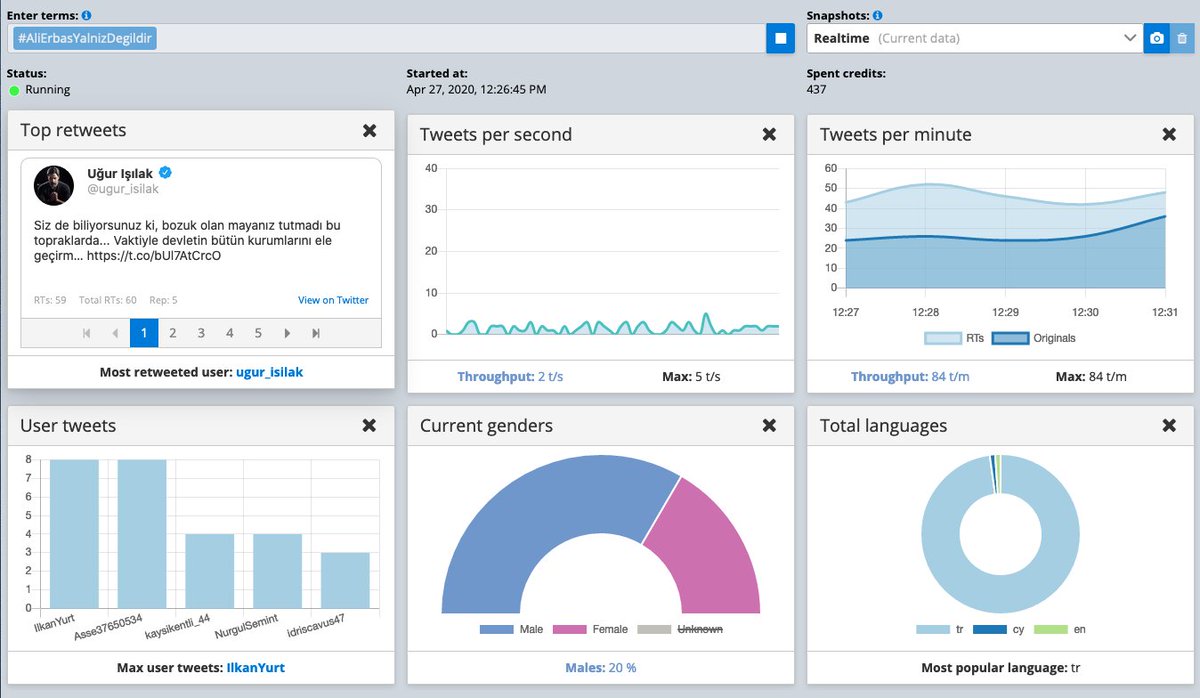This screenshot has width=1200, height=698.
Task: Click the idriscavus47 bar in User tweets chart
Action: point(346,580)
